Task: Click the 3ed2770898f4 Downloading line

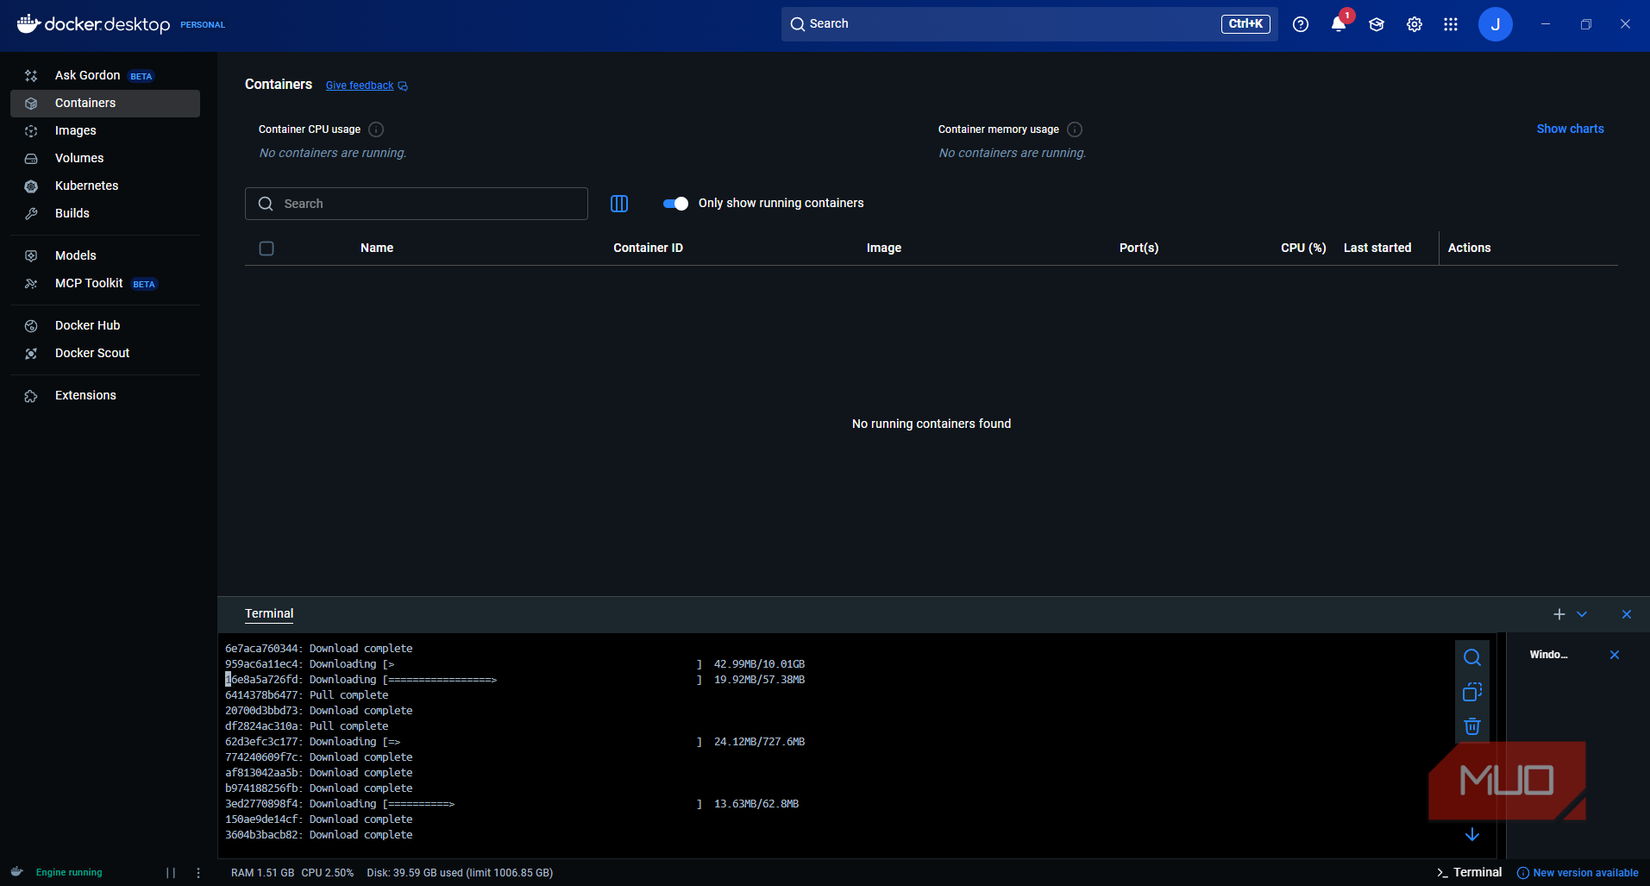Action: click(512, 804)
